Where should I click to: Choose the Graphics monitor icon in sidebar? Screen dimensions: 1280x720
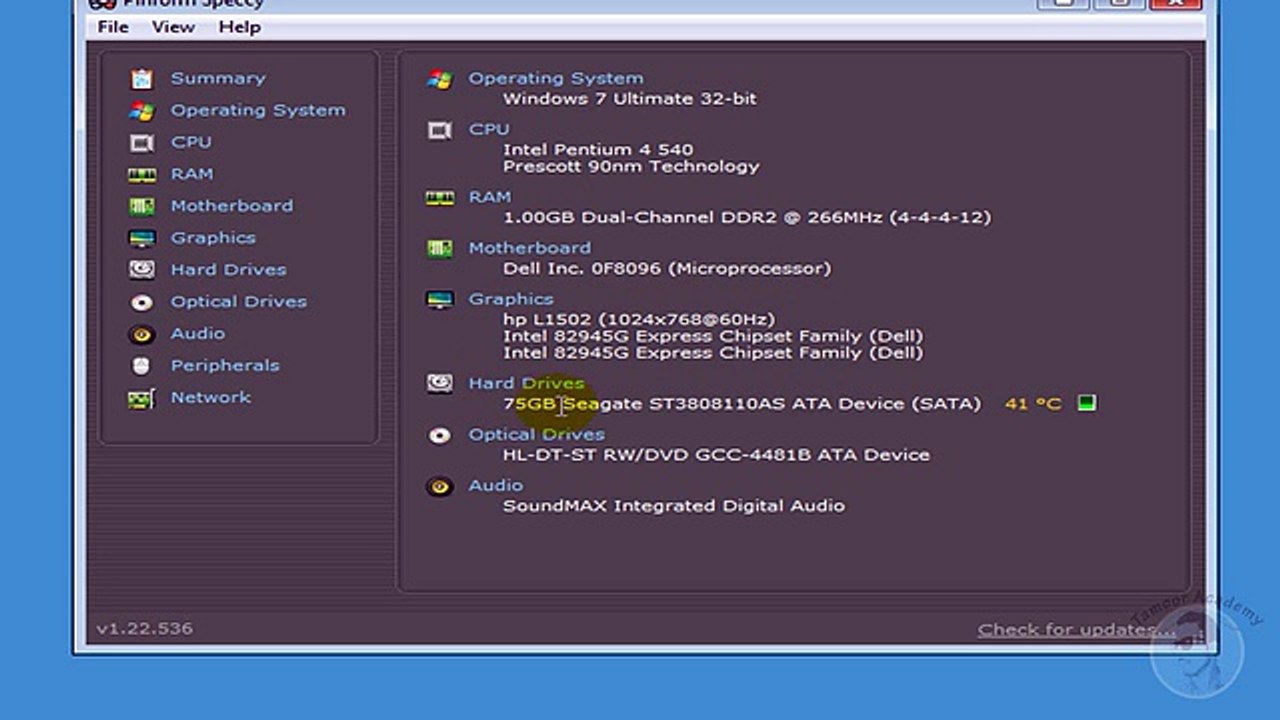[x=142, y=238]
